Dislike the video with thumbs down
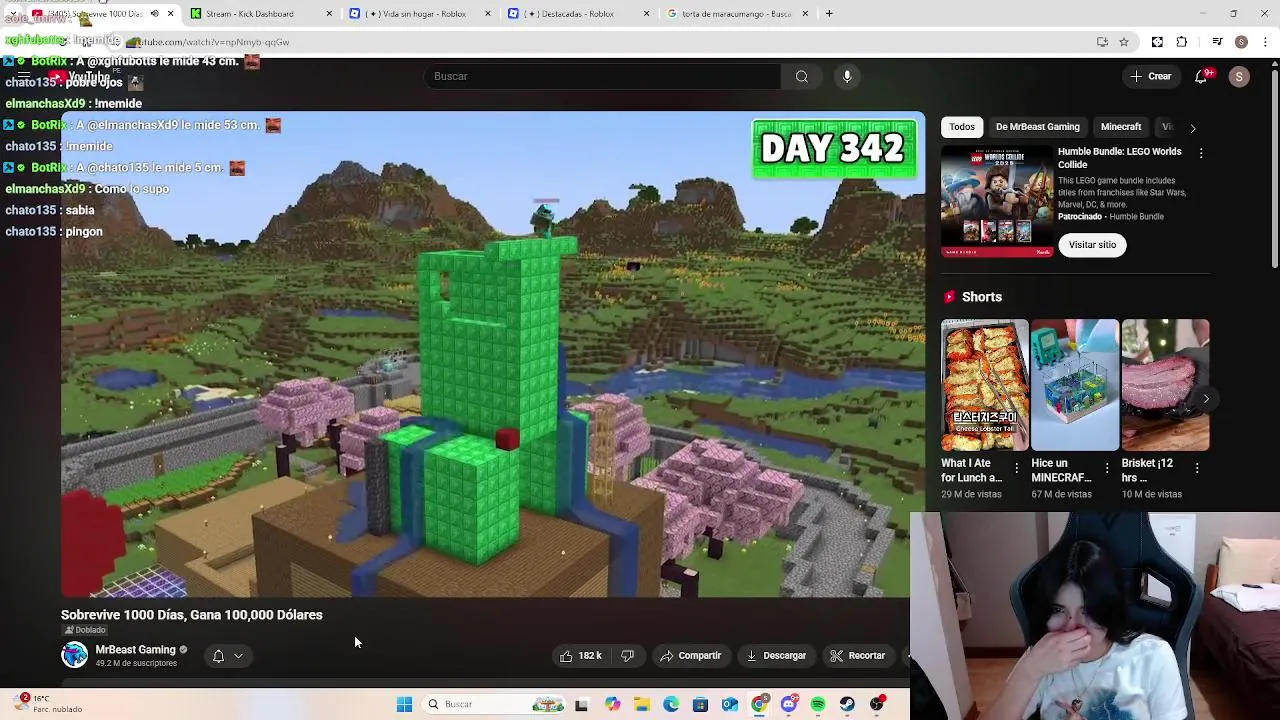Screen dimensions: 1280x720 (627, 656)
